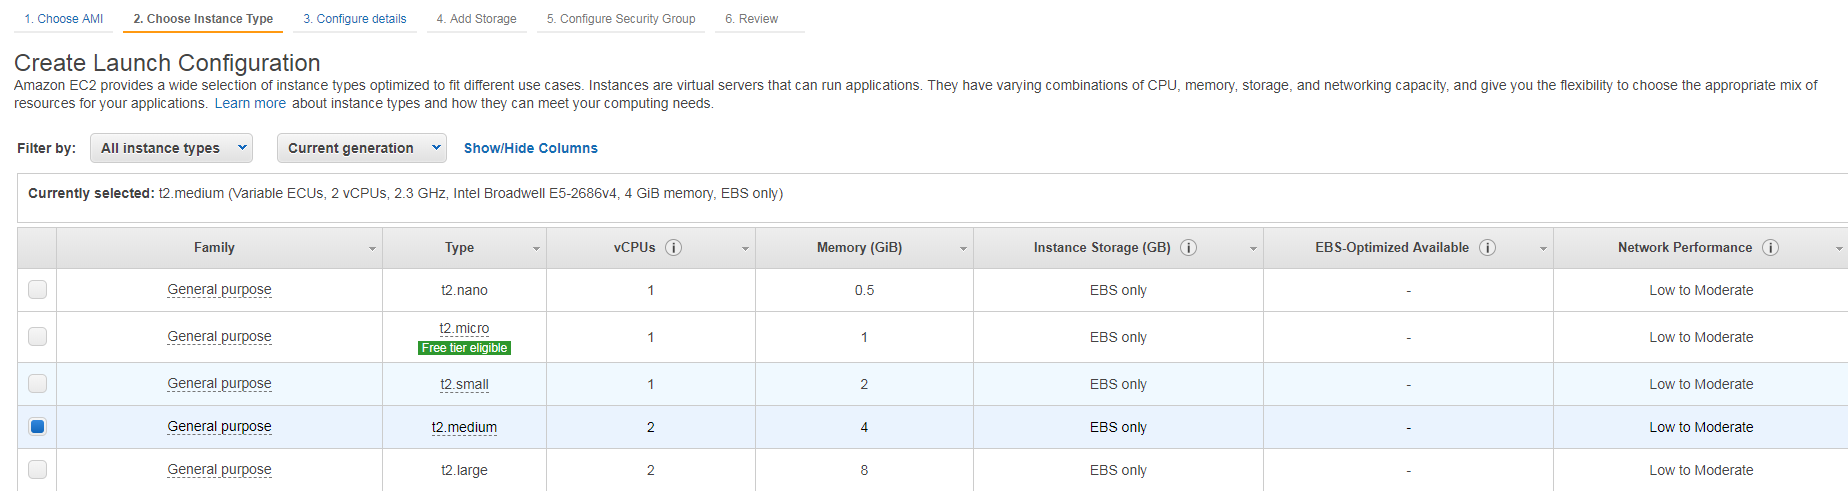
Task: Open the Current generation filter dropdown
Action: 362,148
